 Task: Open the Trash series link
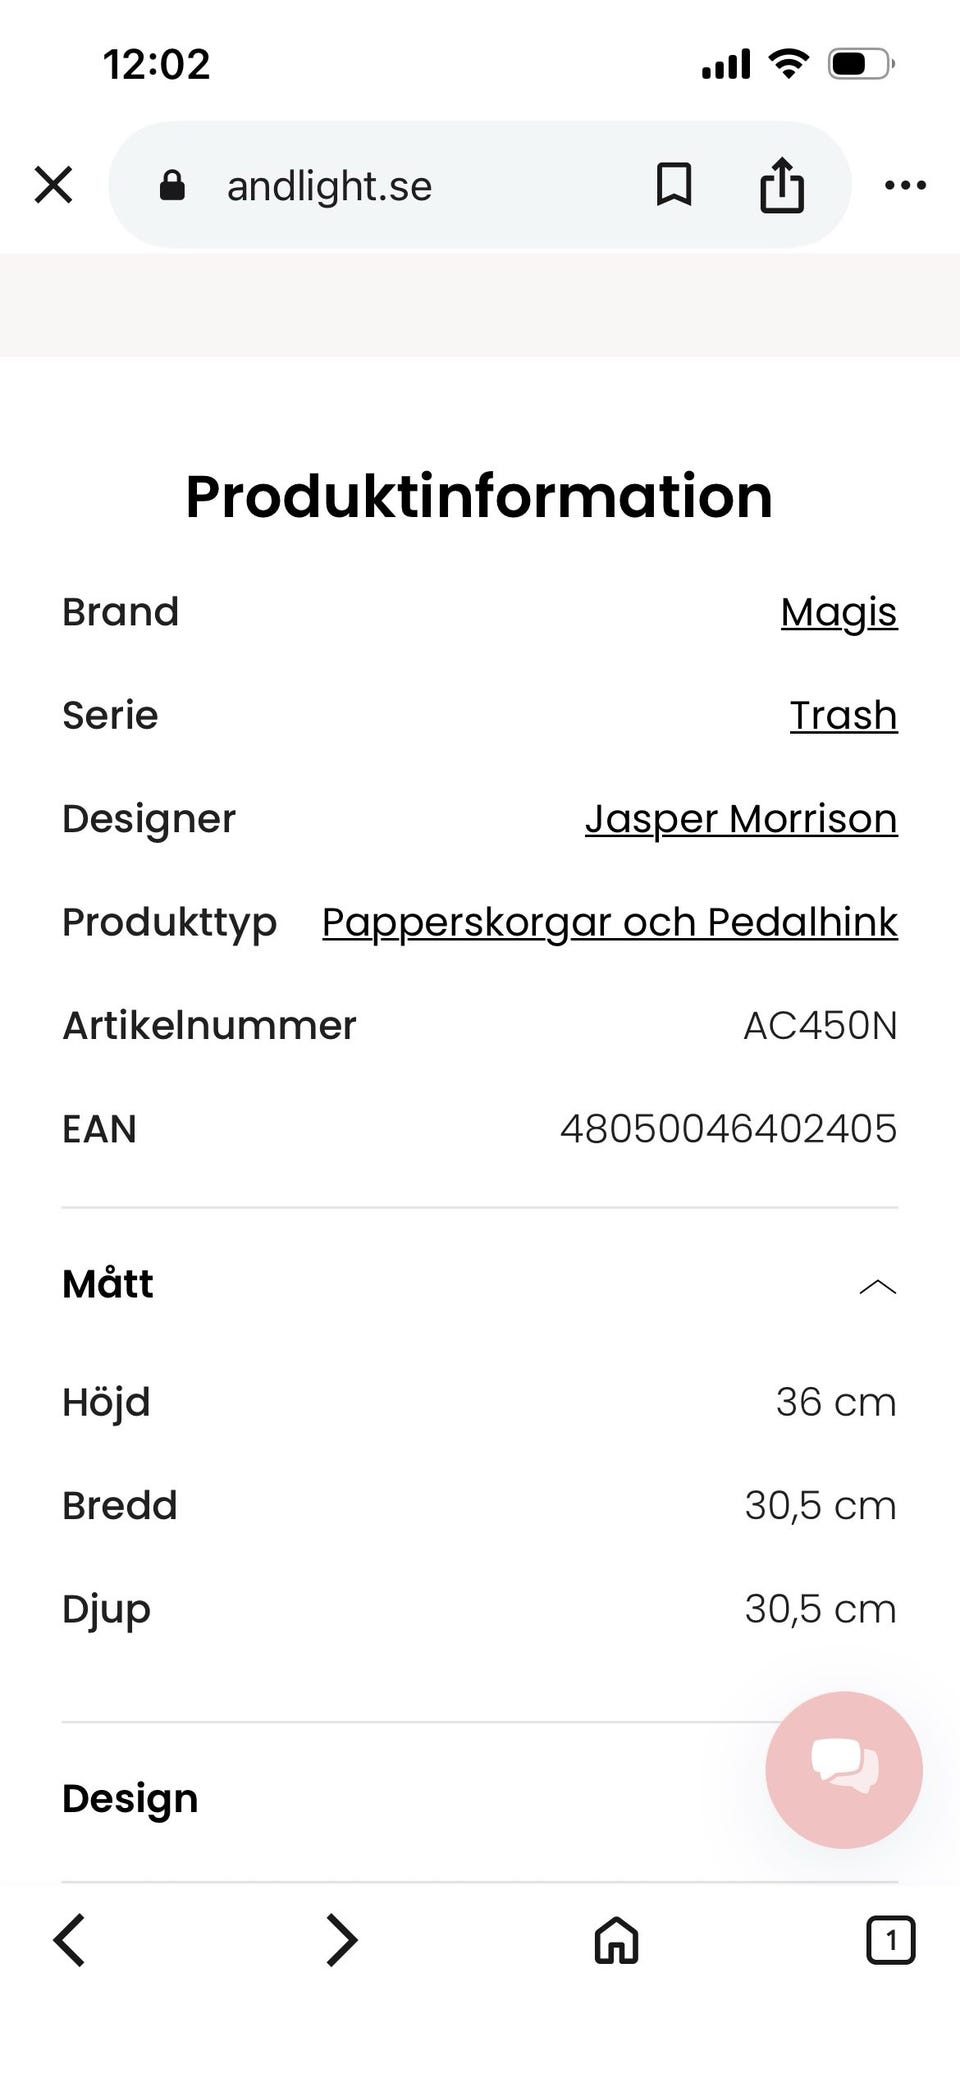coord(843,715)
